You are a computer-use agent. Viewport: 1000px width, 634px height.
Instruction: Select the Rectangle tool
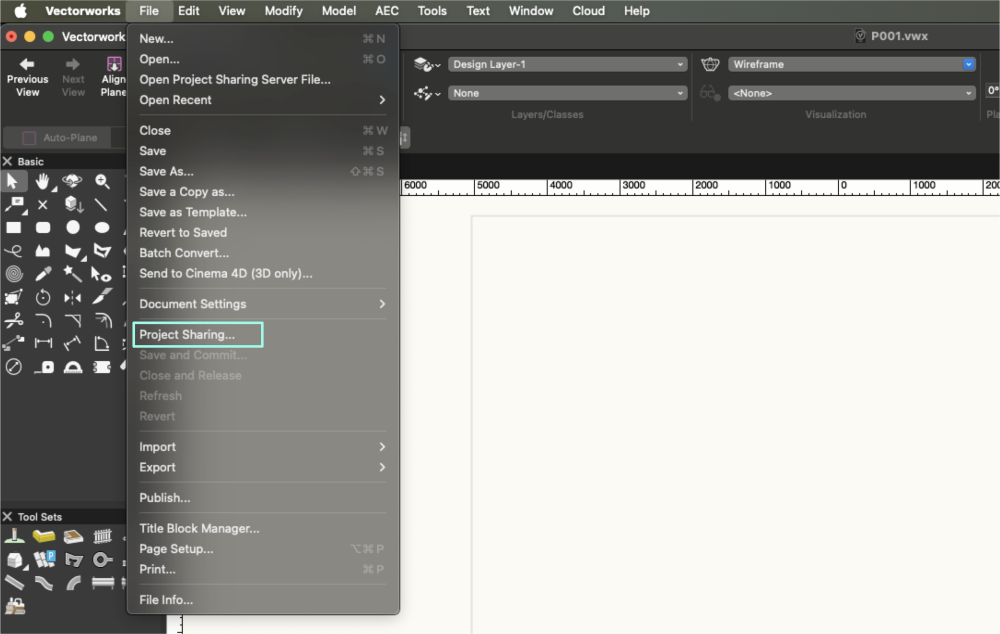13,228
